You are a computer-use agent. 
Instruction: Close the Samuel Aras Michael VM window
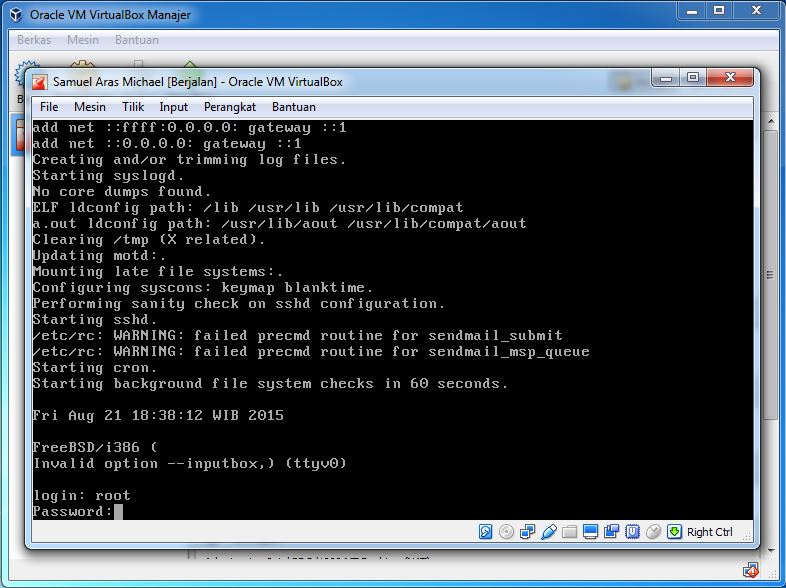point(730,78)
